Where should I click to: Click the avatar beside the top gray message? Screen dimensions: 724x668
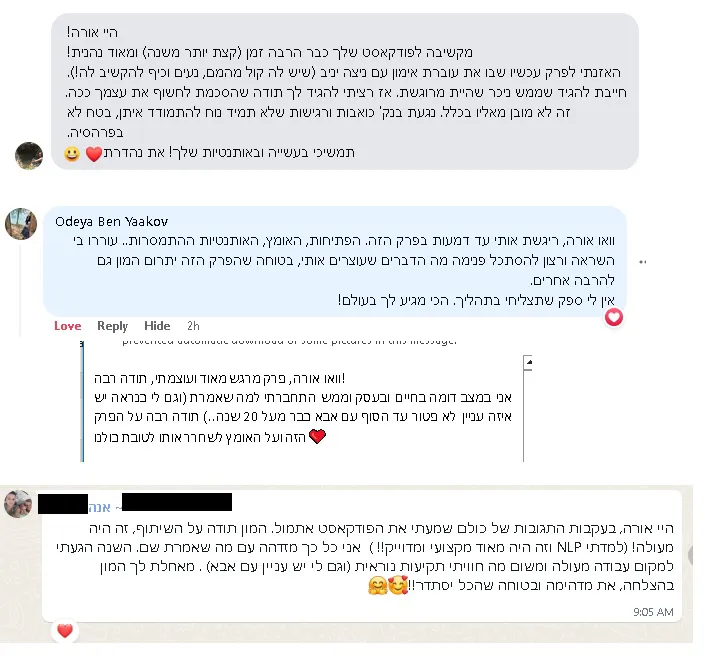[x=28, y=155]
